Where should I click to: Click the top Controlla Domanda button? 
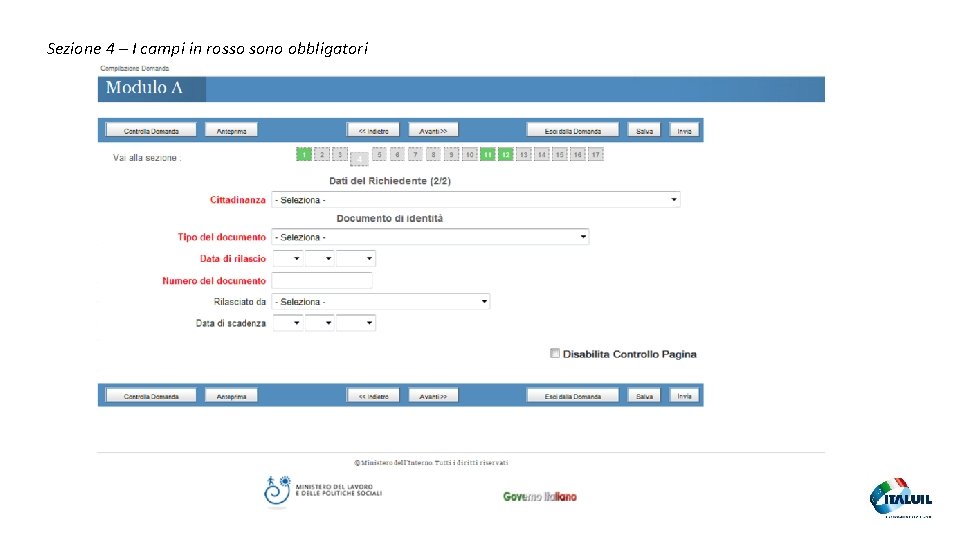coord(151,130)
